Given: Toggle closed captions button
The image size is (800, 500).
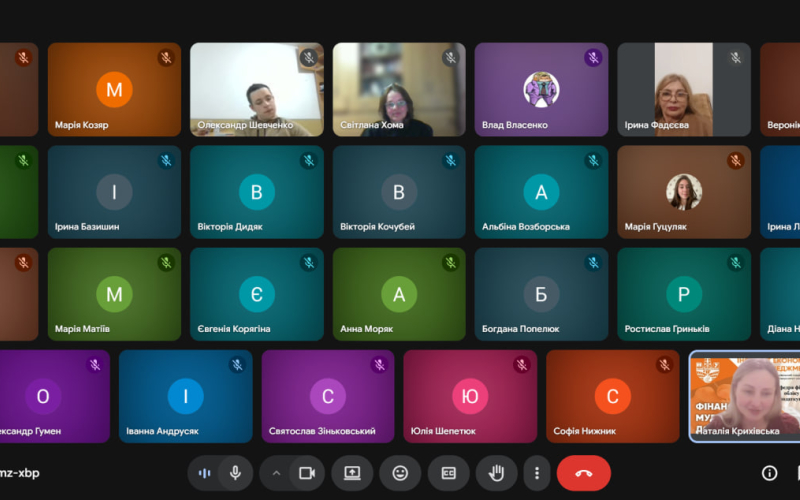Looking at the screenshot, I should (x=448, y=473).
